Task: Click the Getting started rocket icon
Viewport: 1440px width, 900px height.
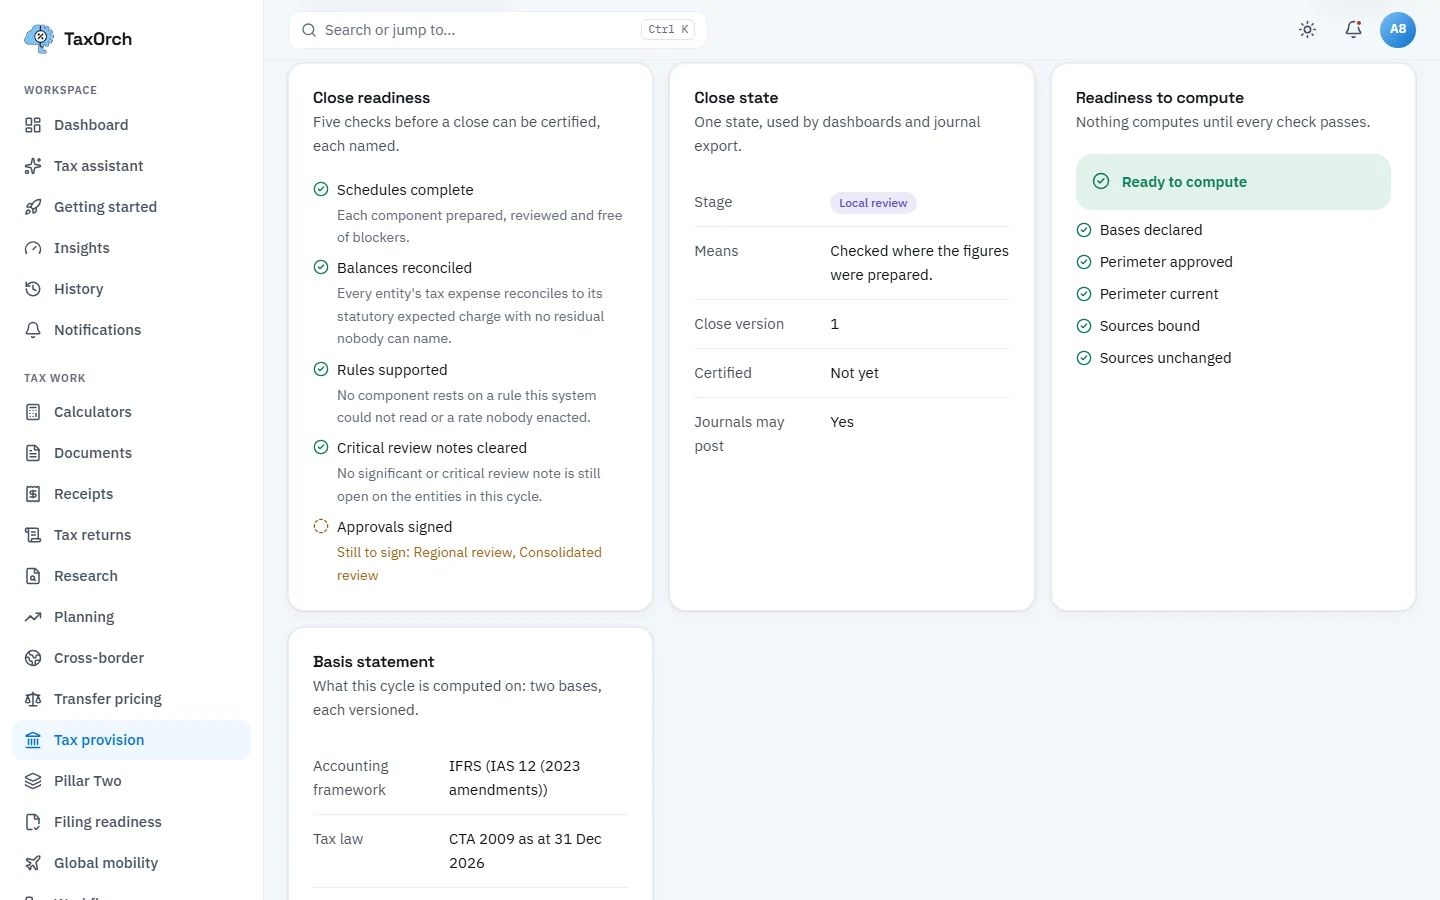Action: 33,207
